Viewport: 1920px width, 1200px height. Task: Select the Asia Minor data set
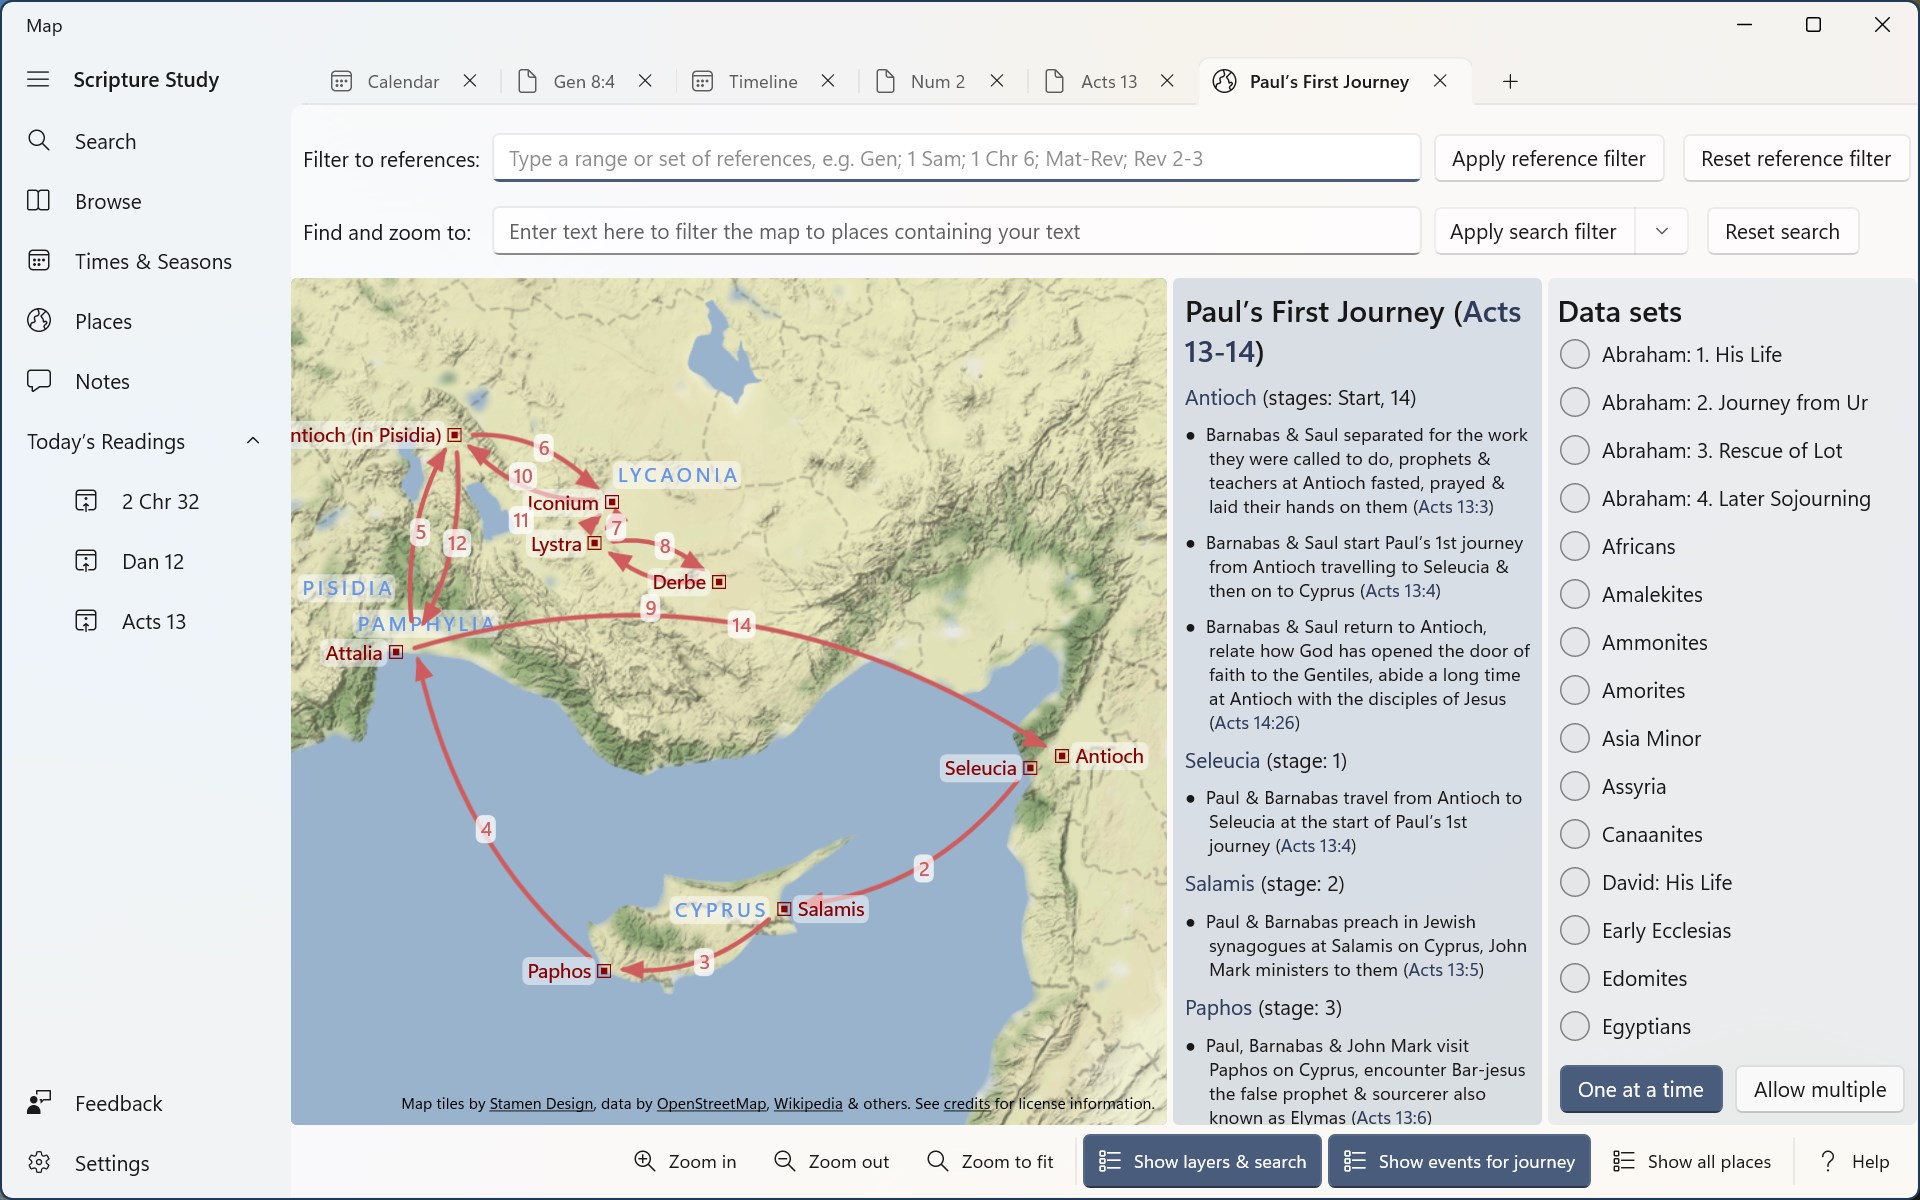coord(1575,738)
